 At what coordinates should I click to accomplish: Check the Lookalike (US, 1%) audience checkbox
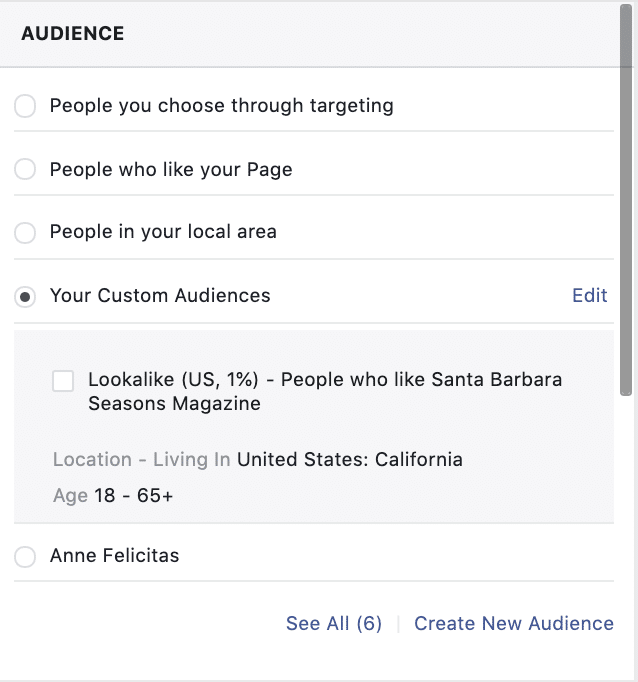click(x=63, y=381)
